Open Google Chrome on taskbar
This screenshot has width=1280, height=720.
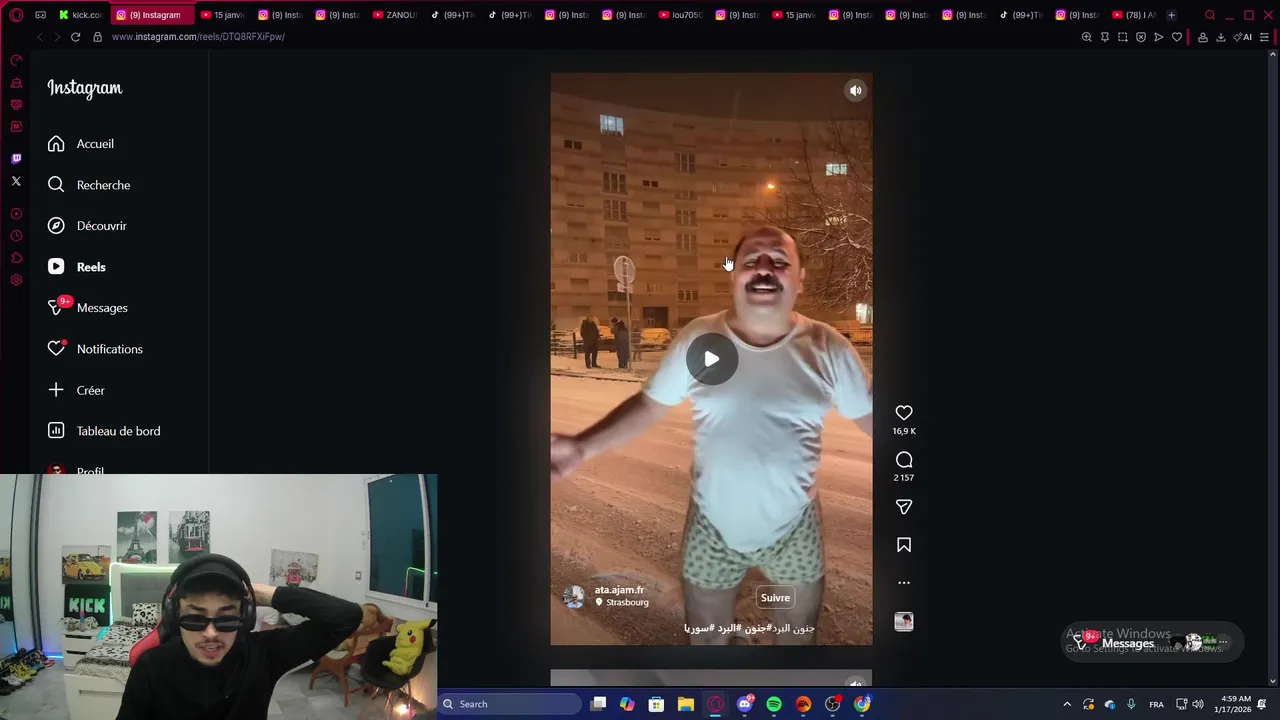(x=862, y=704)
